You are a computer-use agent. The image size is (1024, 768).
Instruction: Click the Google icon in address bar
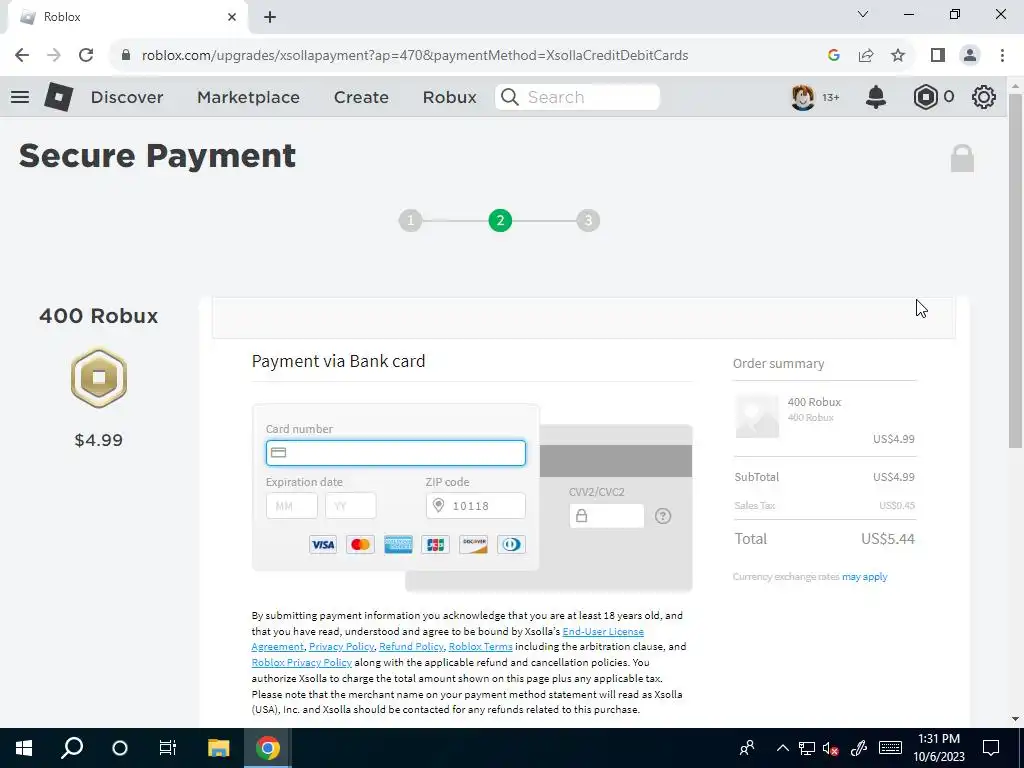833,55
